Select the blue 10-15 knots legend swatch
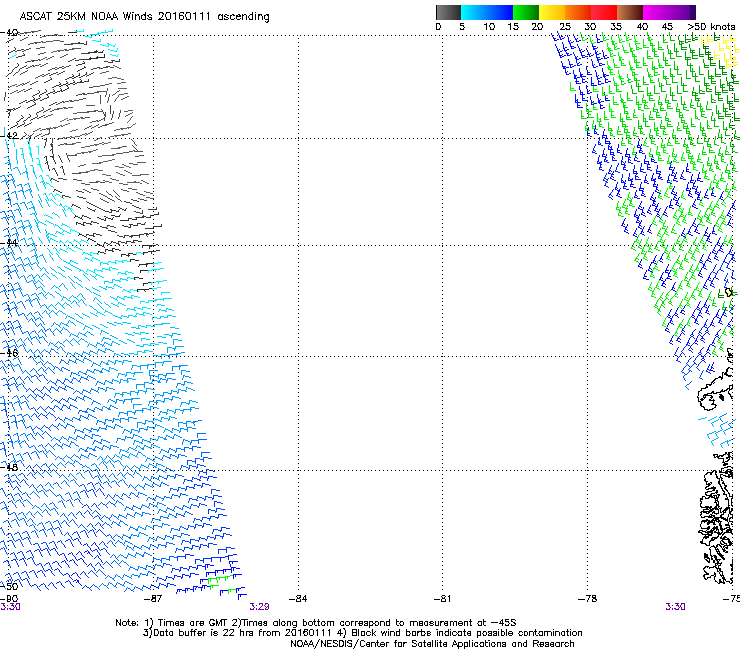The height and width of the screenshot is (650, 740). click(500, 12)
